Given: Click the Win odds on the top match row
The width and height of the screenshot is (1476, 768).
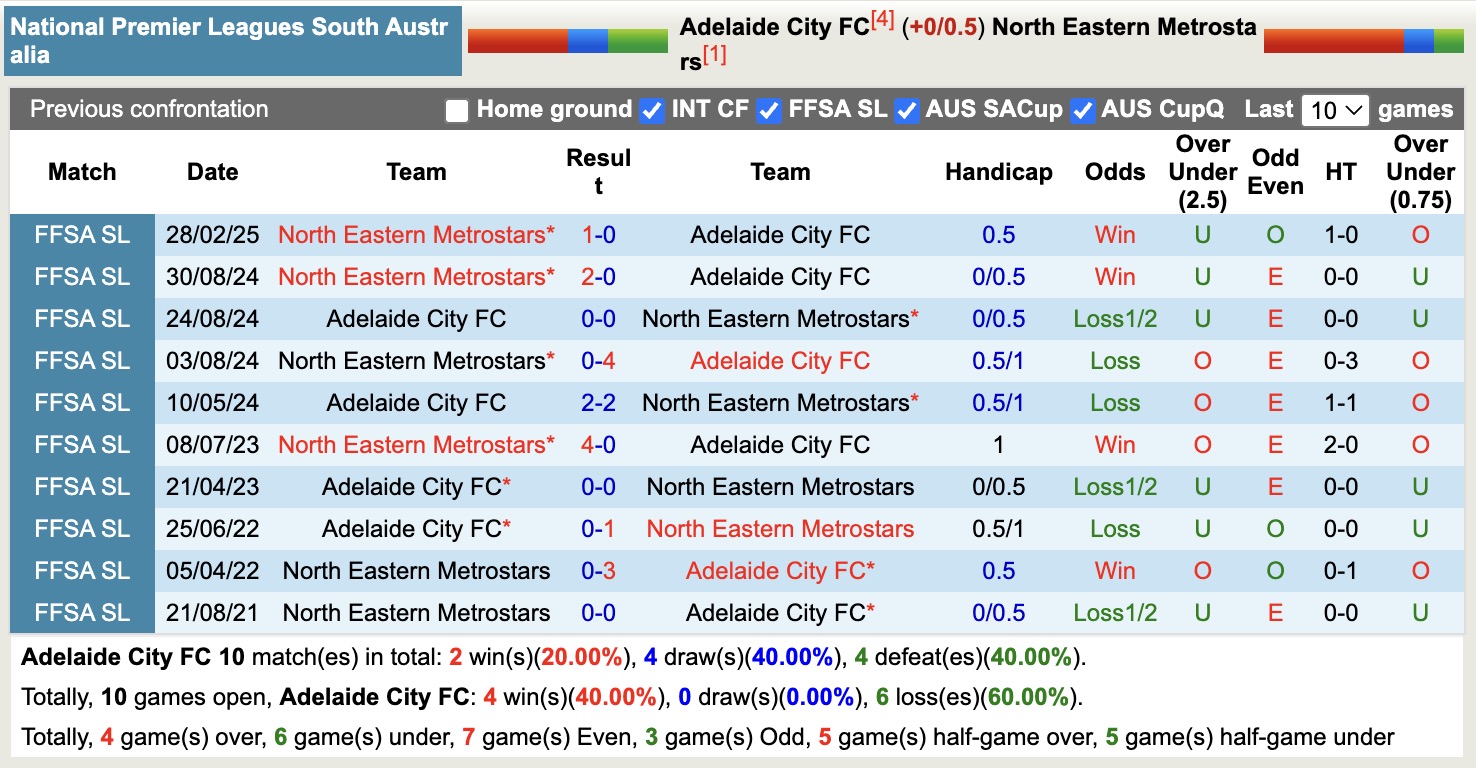Looking at the screenshot, I should tap(1114, 235).
